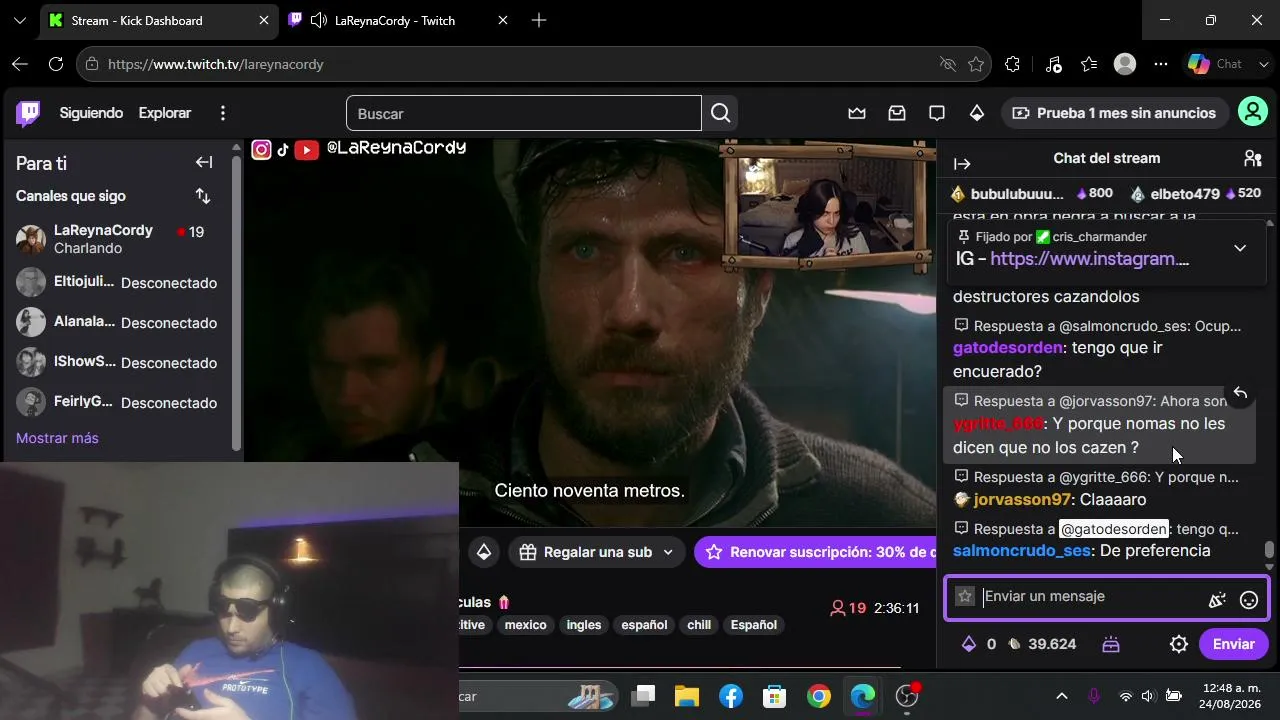Open the three-dot more menu beside Explorar
Screen dimensions: 1280x720
[x=223, y=113]
